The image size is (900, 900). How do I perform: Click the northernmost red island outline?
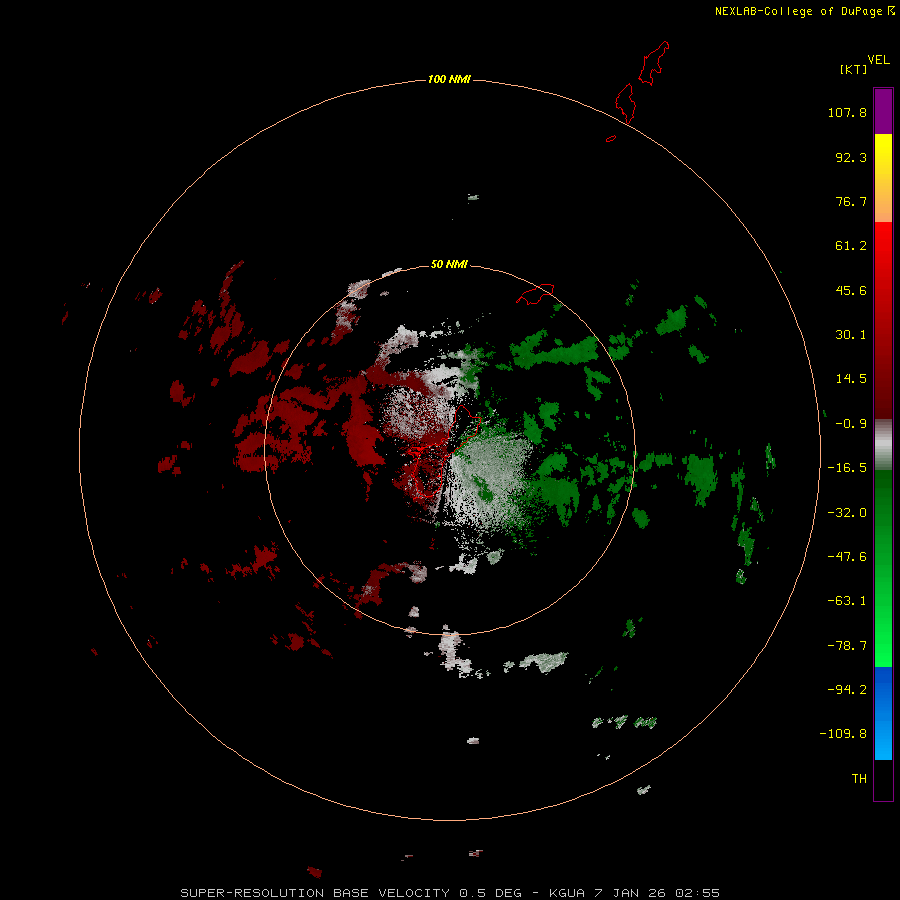pyautogui.click(x=654, y=63)
